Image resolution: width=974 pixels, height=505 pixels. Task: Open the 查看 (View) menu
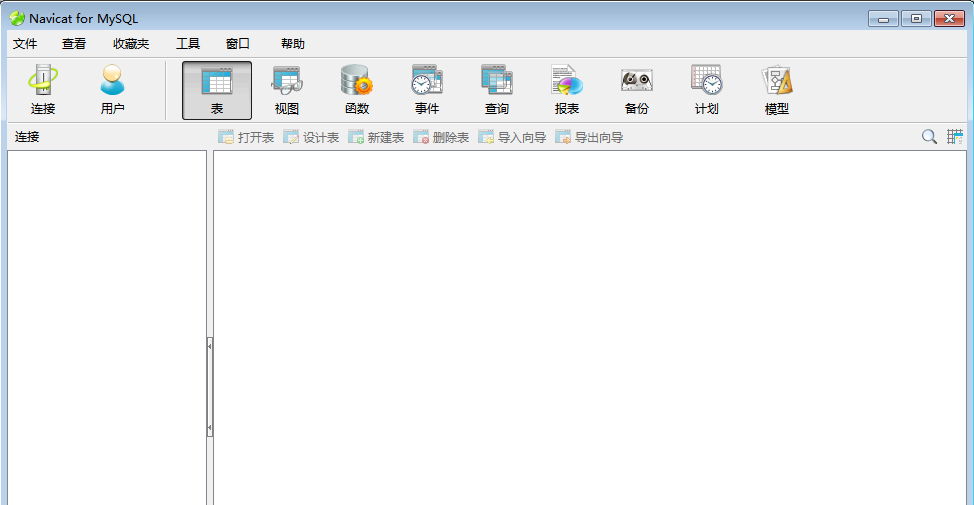tap(74, 44)
